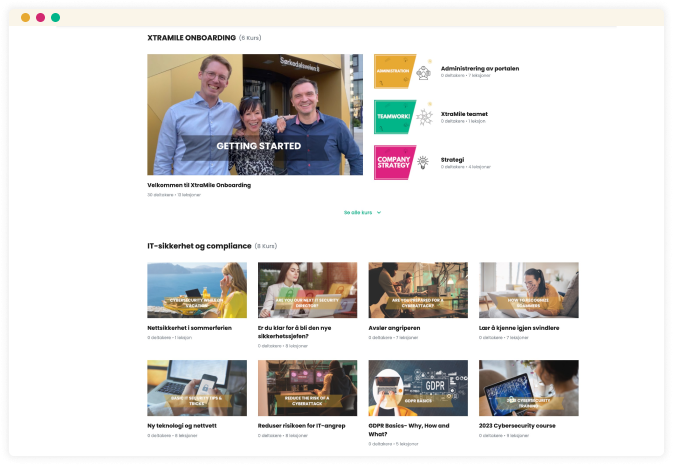Open IT security director course thumbnail
Screen dimensions: 673x465
[x=307, y=290]
